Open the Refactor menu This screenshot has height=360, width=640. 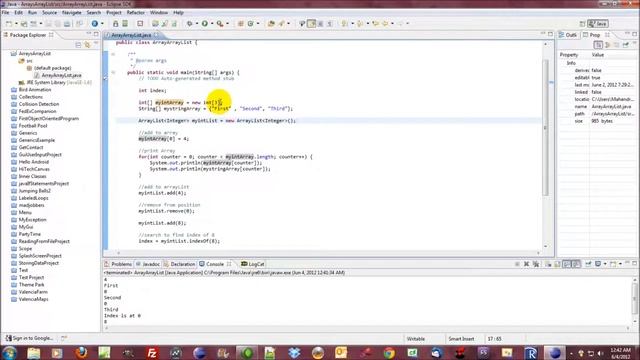136,13
